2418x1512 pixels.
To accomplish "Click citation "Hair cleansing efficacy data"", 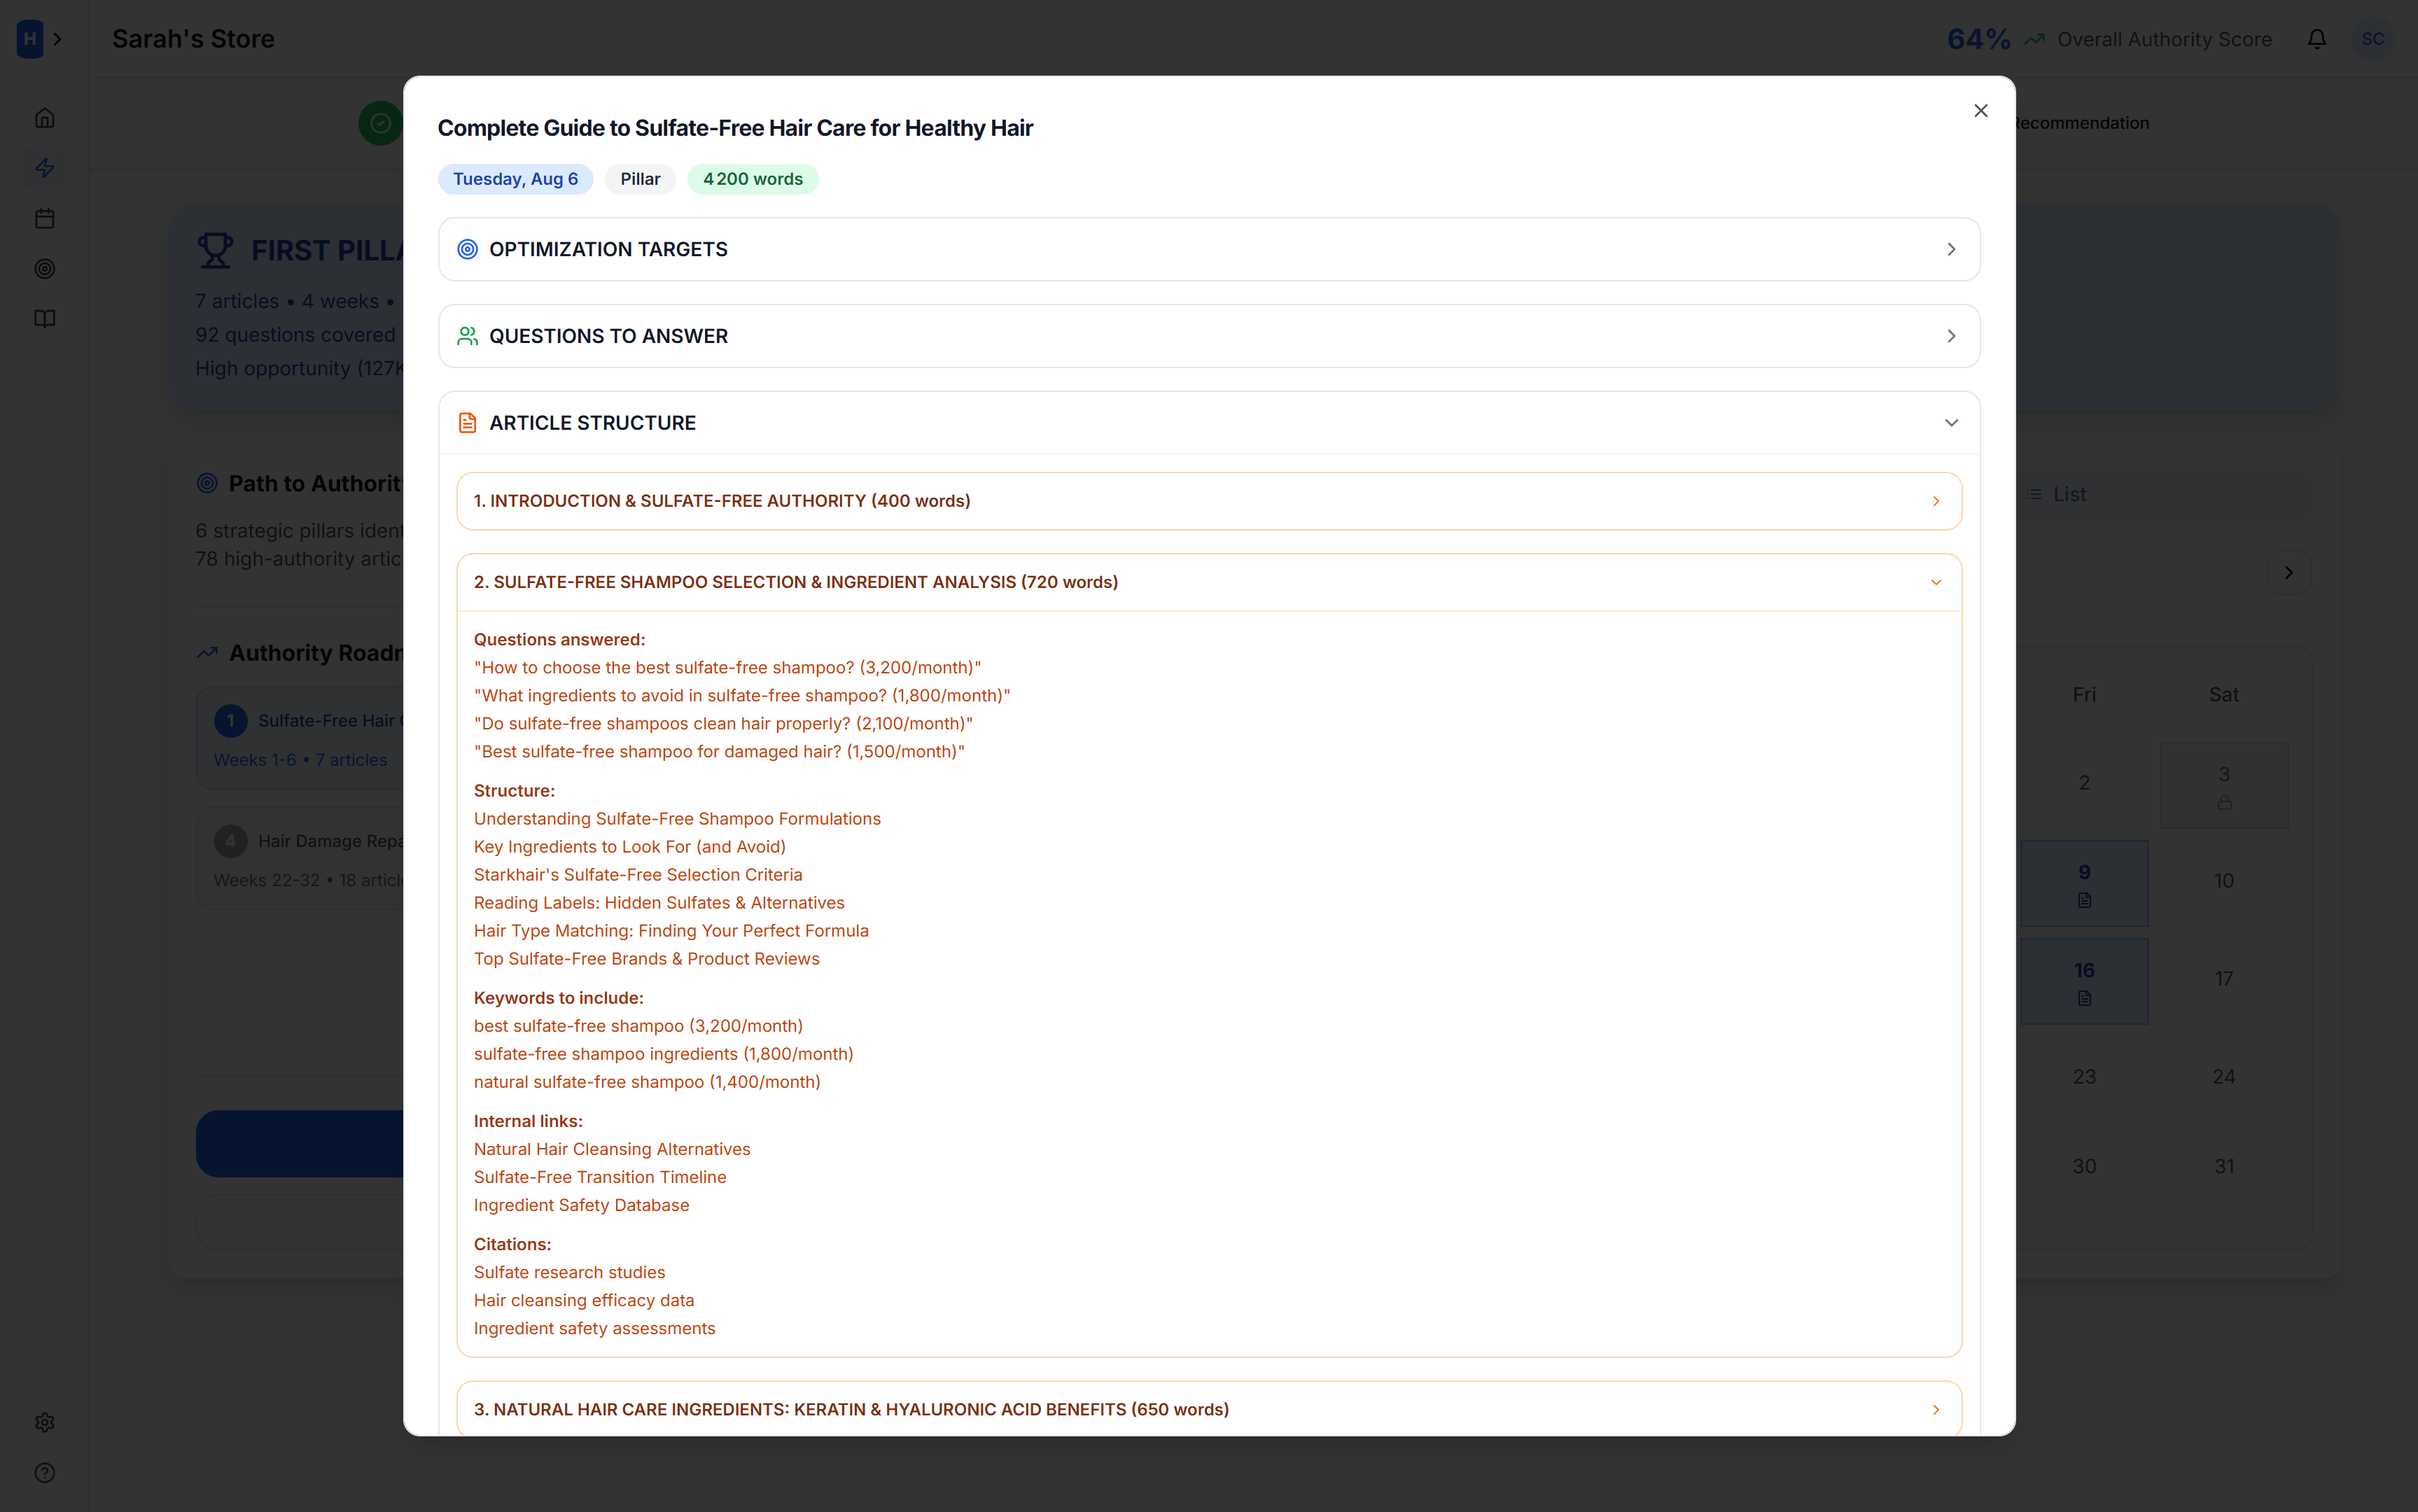I will [x=584, y=1300].
